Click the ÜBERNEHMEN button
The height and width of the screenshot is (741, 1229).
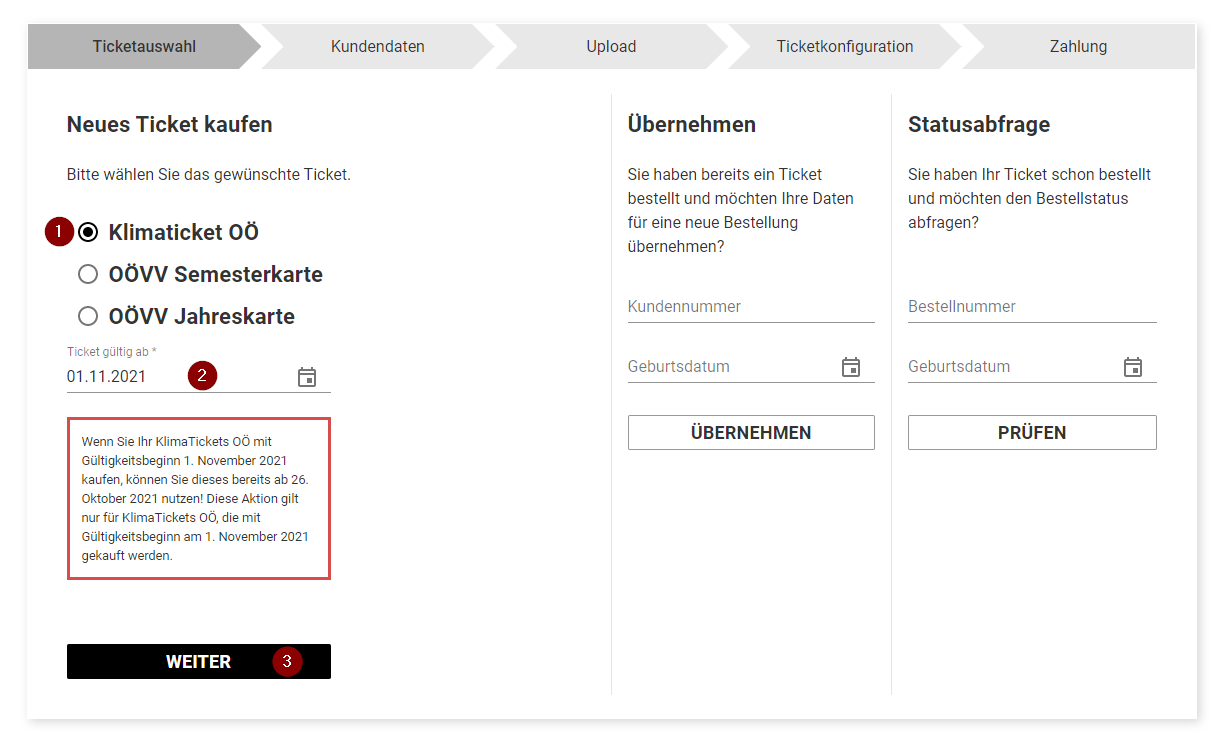point(751,433)
